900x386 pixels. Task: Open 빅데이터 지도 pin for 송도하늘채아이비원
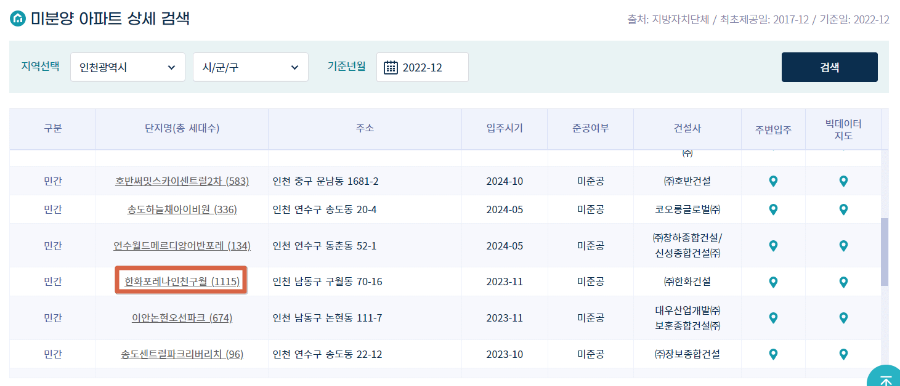[843, 209]
